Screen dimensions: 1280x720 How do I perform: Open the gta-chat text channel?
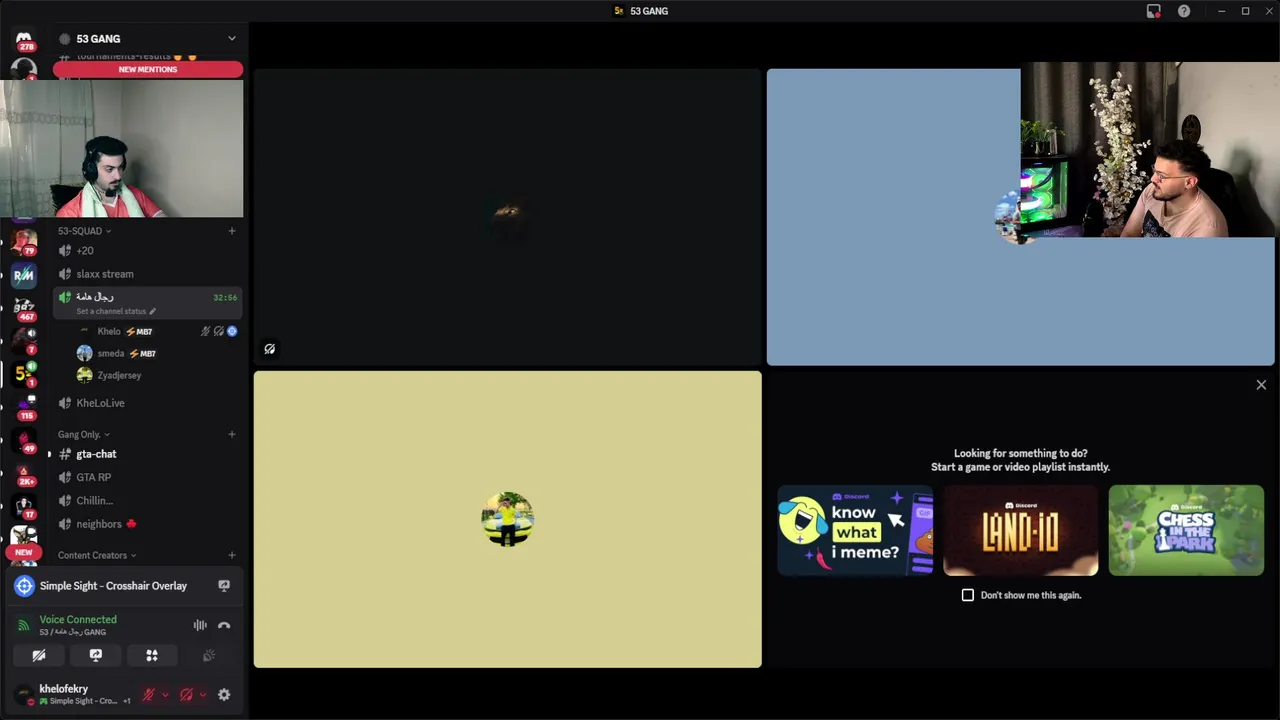point(148,454)
